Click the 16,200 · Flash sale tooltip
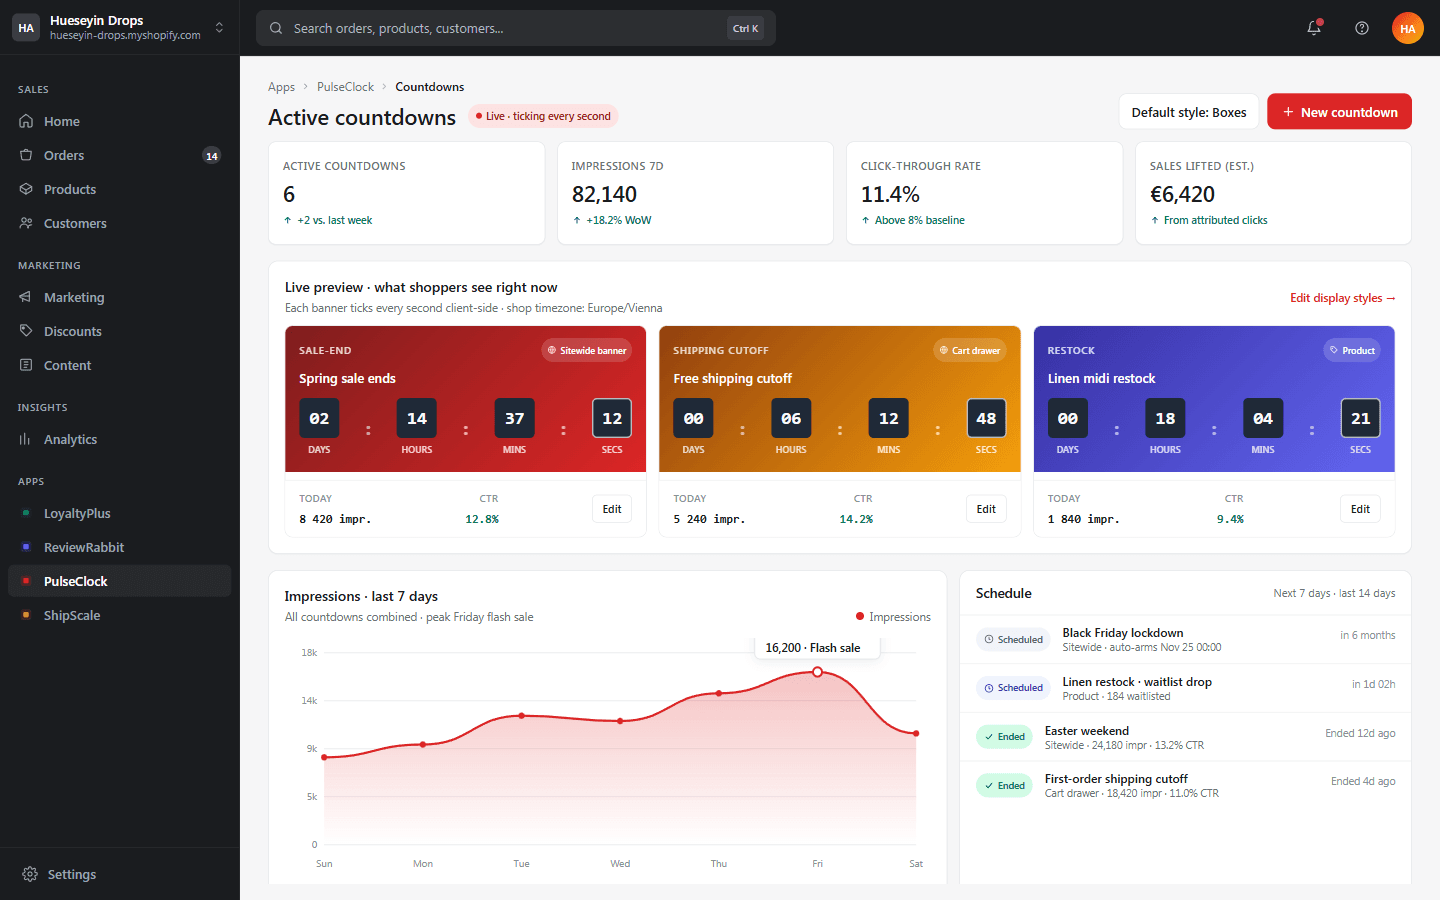 pyautogui.click(x=817, y=648)
